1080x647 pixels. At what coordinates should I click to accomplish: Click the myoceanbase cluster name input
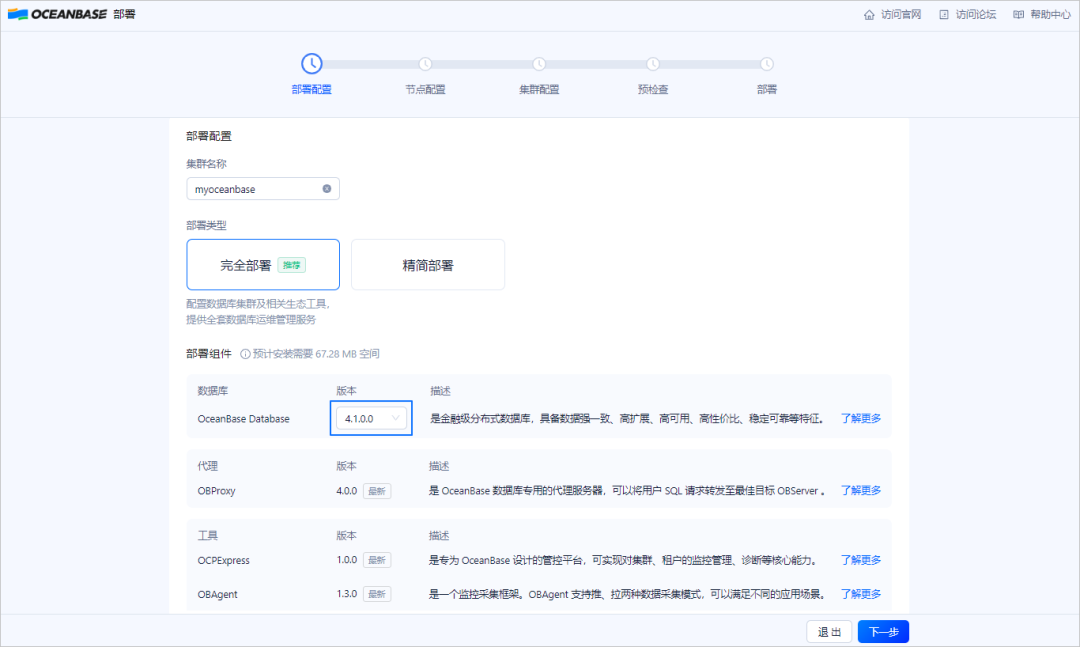click(255, 188)
